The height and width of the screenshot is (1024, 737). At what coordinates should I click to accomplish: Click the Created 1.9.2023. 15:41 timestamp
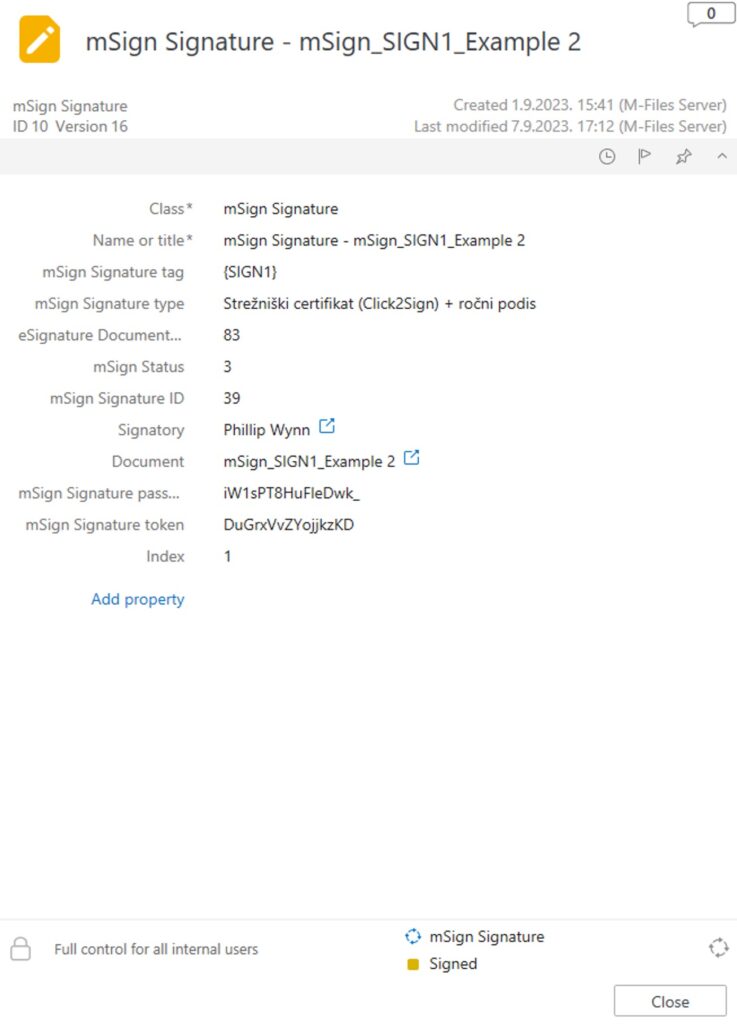(x=589, y=105)
